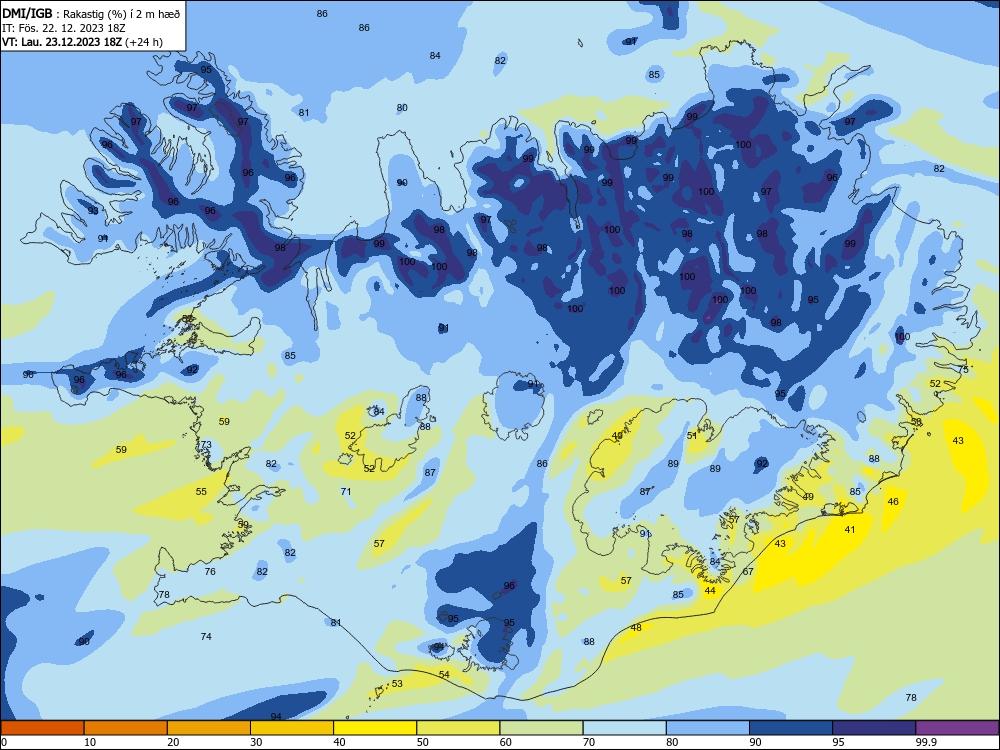Pick the 20–30 amber legend swatch
Image resolution: width=1000 pixels, height=750 pixels.
tap(209, 728)
